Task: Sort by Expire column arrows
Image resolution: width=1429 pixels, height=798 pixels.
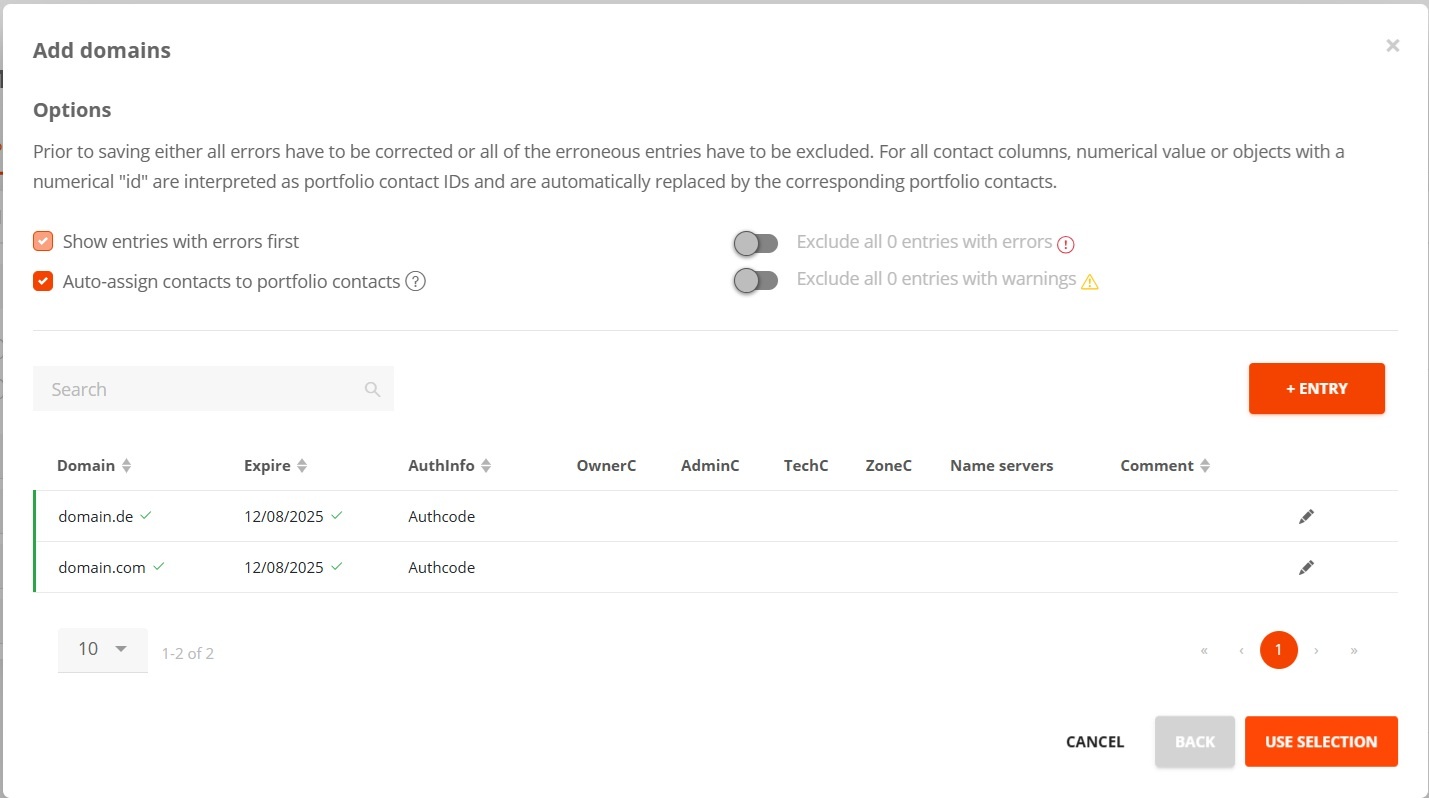Action: click(302, 466)
